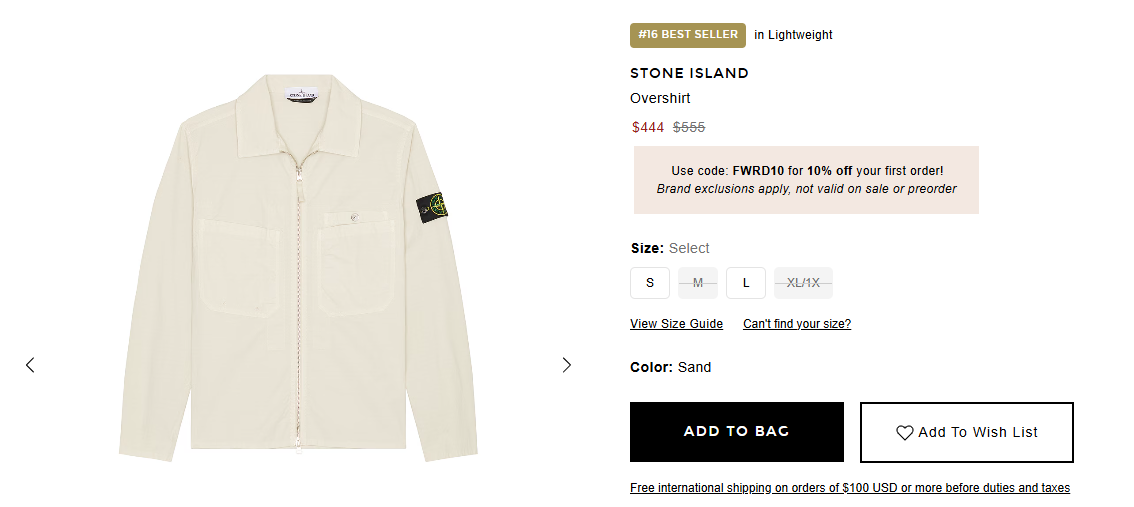Open the "in Lightweight" category link

(x=793, y=35)
